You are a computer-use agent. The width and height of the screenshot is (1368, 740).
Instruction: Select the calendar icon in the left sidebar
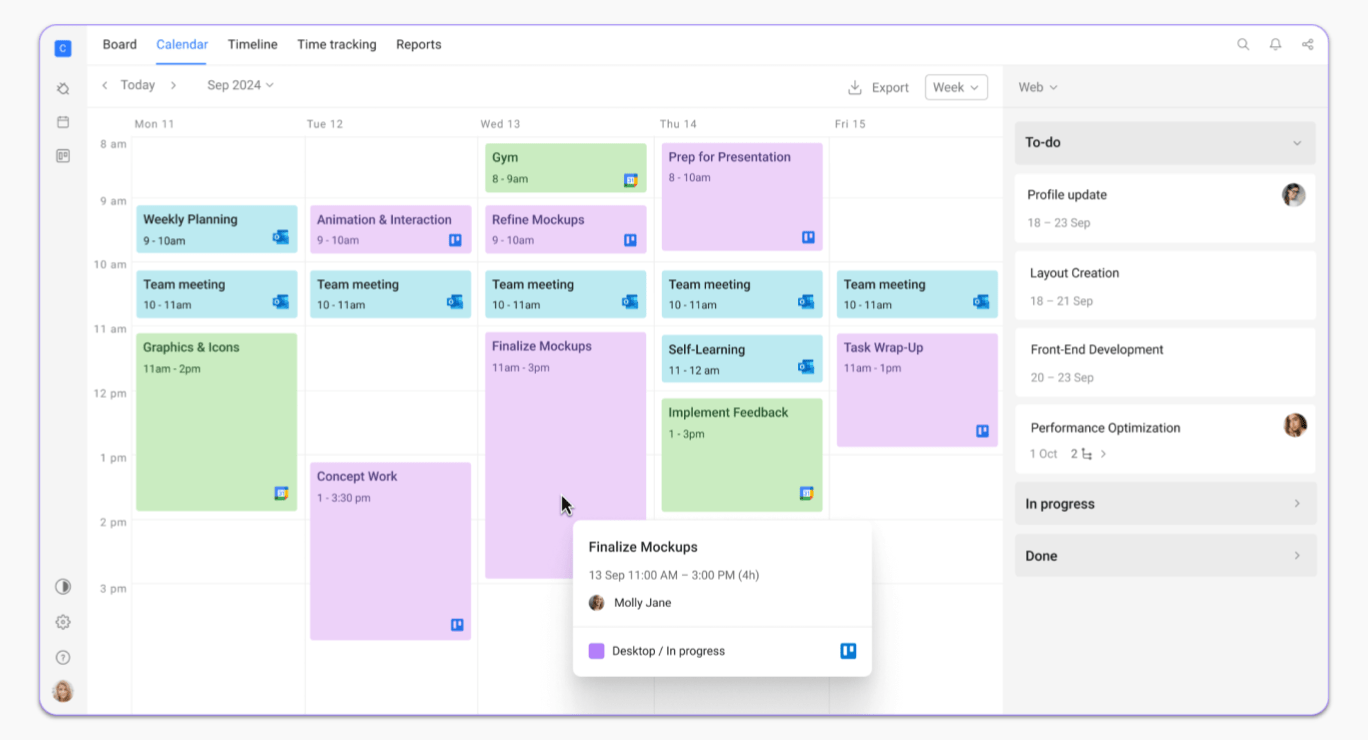[62, 121]
